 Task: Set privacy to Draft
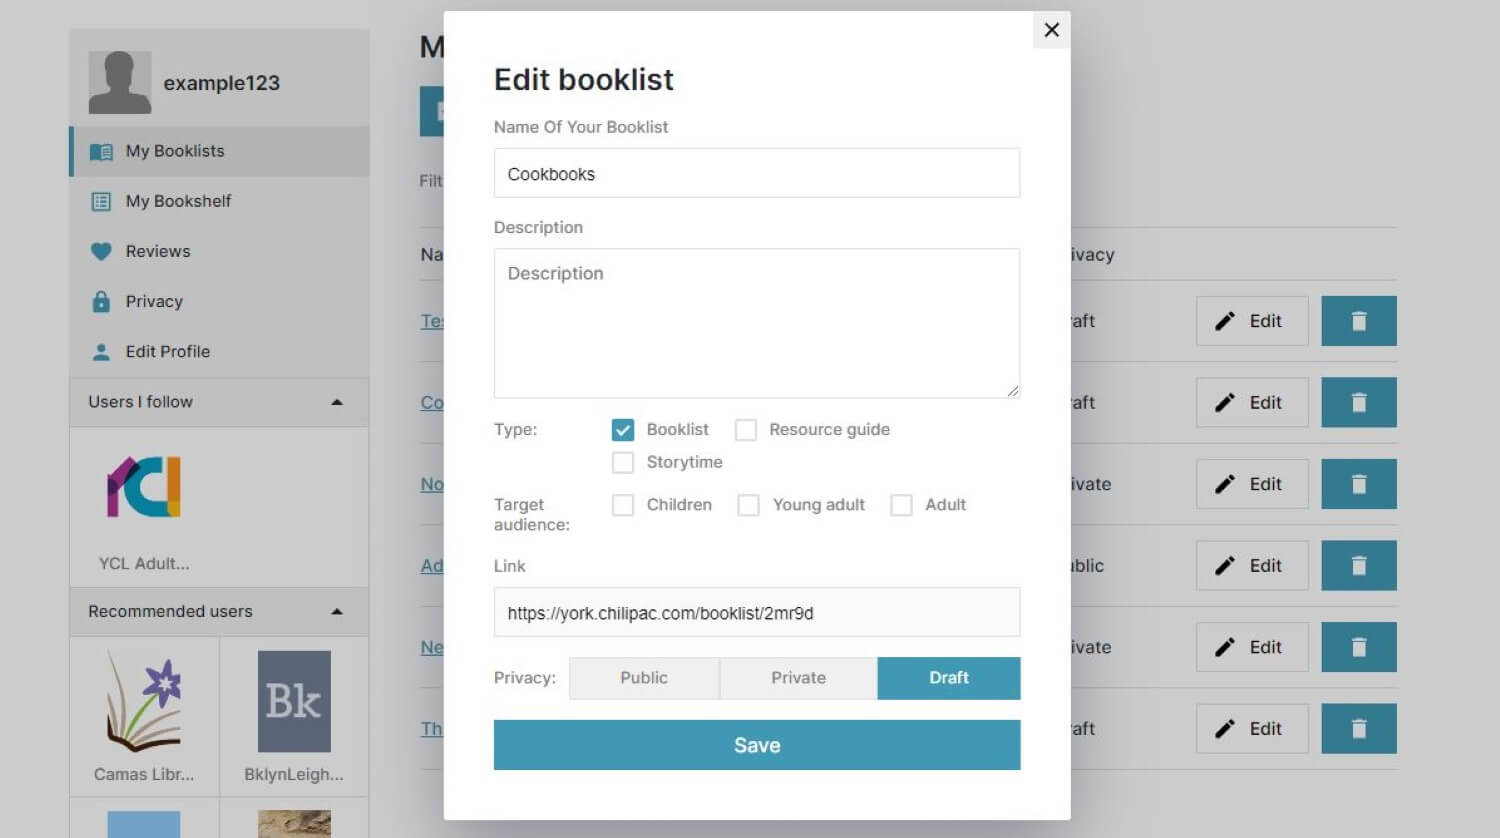click(949, 678)
